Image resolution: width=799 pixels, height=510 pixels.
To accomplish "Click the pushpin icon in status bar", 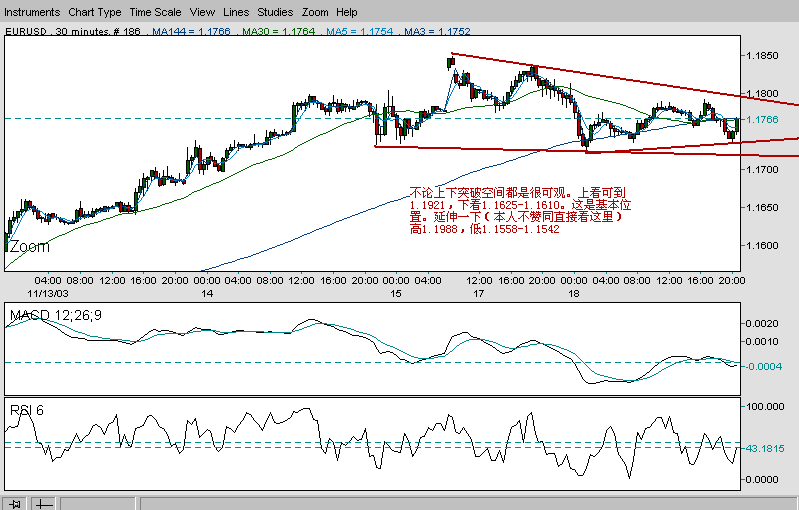I will coord(15,504).
